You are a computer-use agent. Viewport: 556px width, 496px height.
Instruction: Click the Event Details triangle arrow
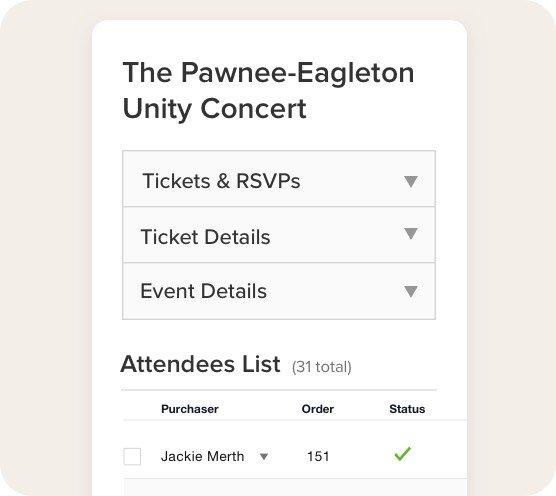pos(411,291)
